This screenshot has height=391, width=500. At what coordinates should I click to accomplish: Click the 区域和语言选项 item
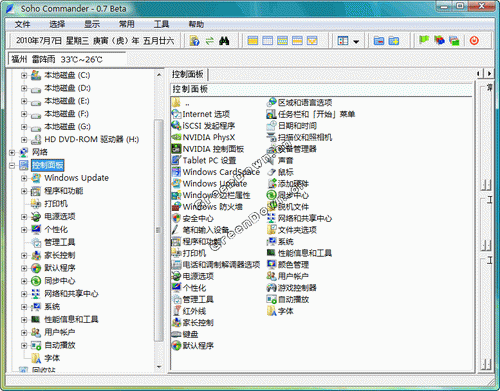300,102
